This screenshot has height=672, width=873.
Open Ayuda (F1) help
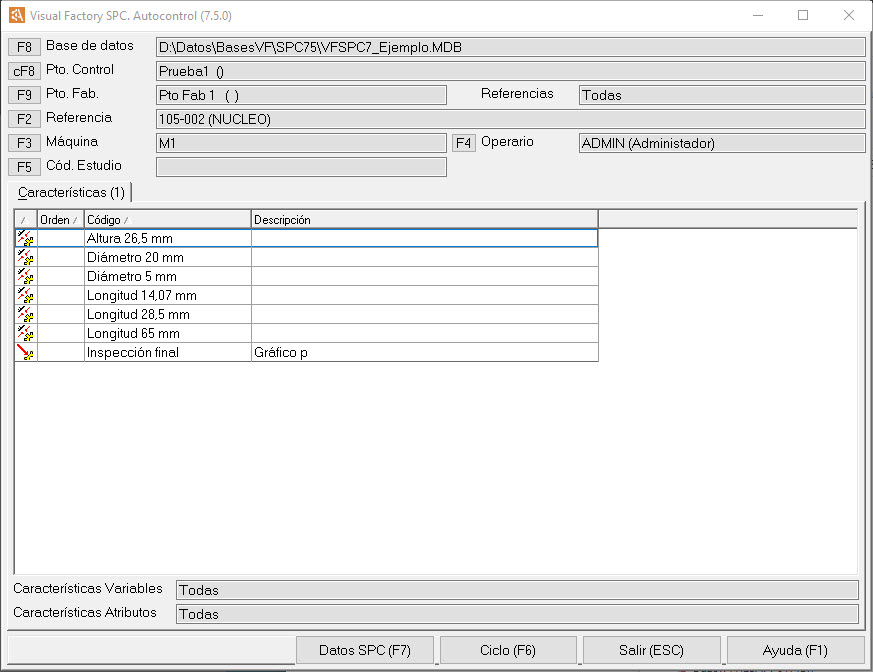[795, 650]
